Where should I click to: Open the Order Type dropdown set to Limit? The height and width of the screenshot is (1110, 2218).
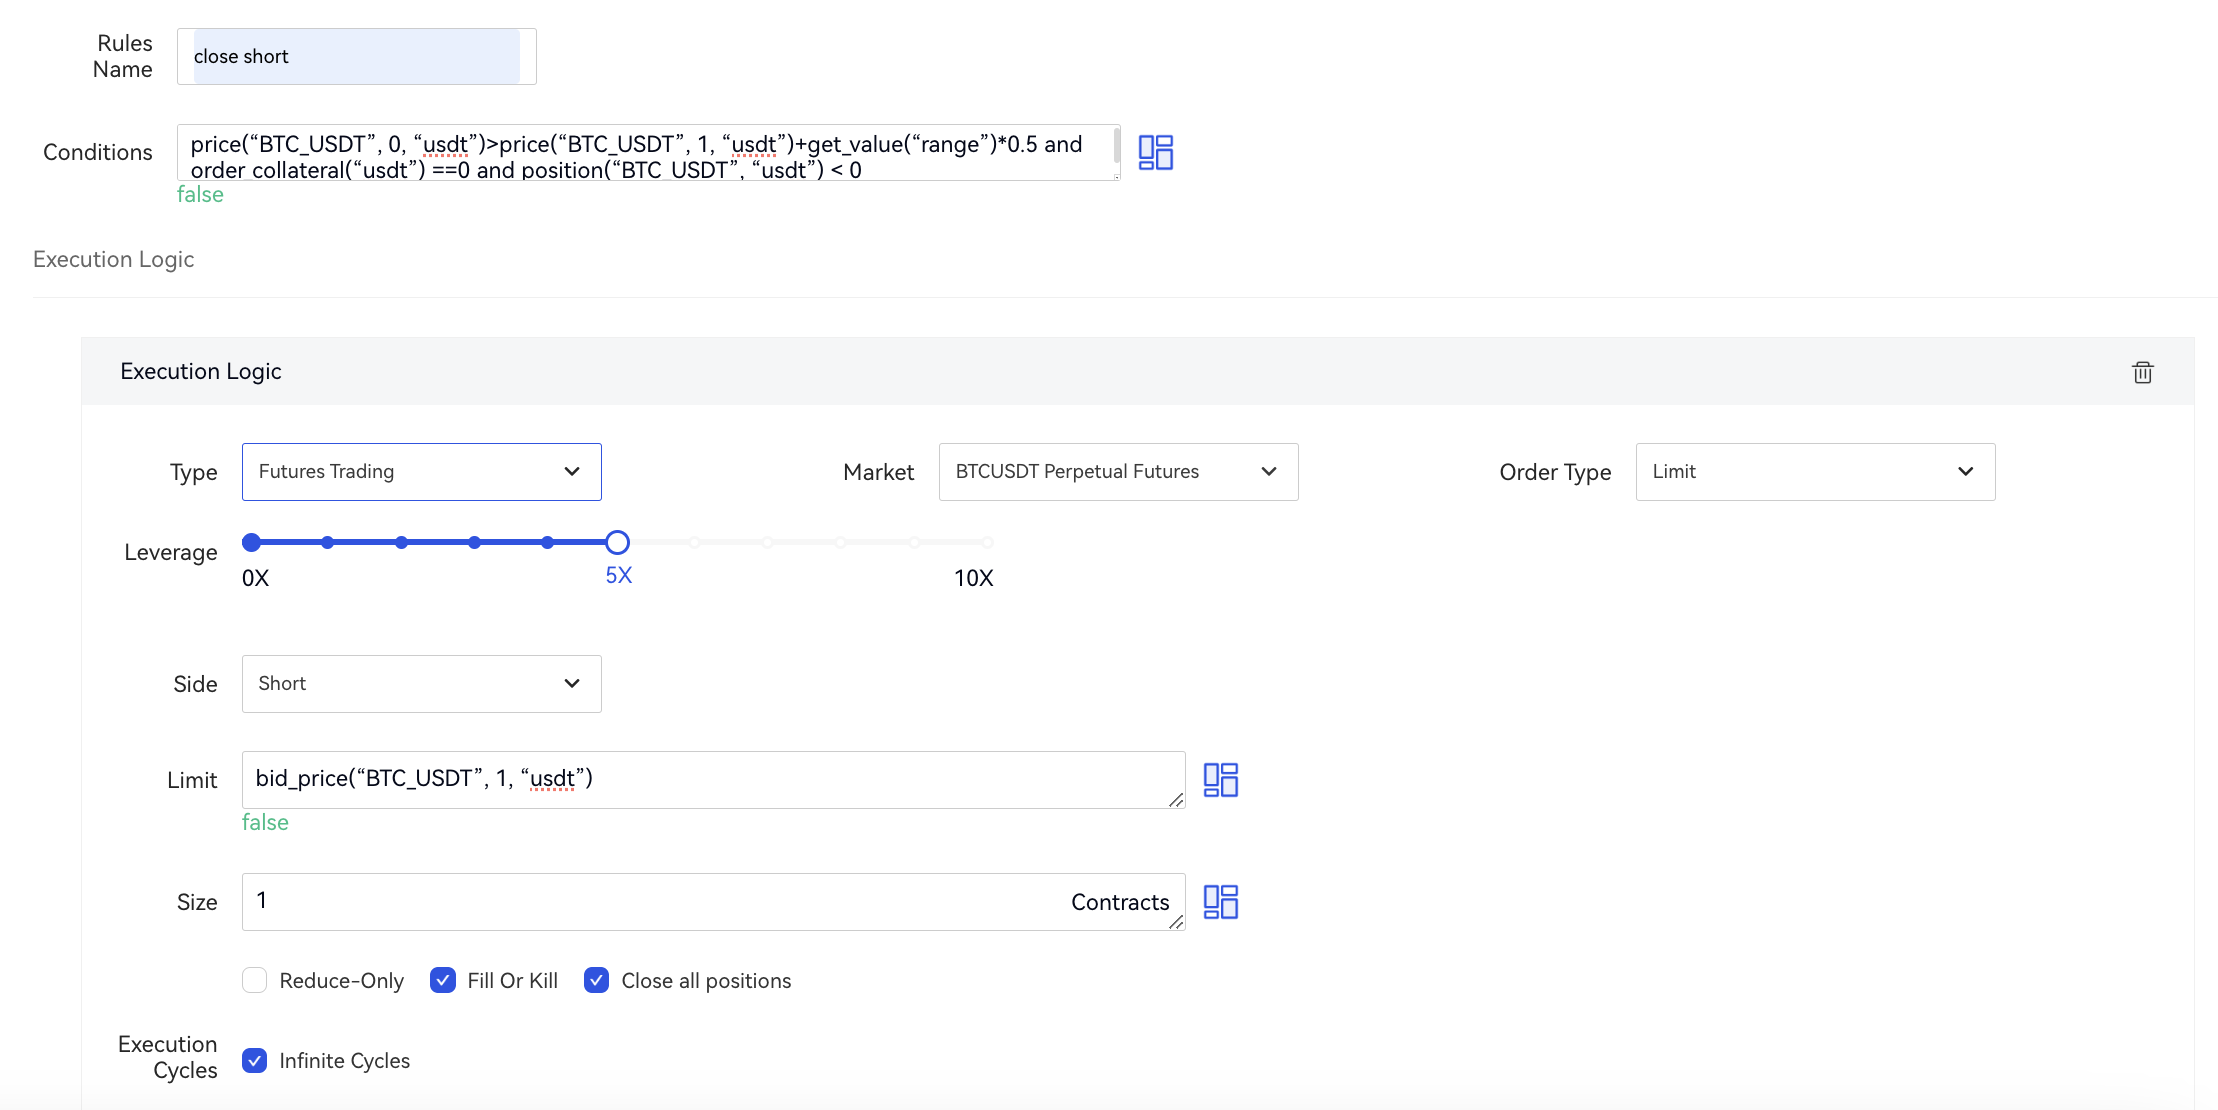click(1814, 472)
